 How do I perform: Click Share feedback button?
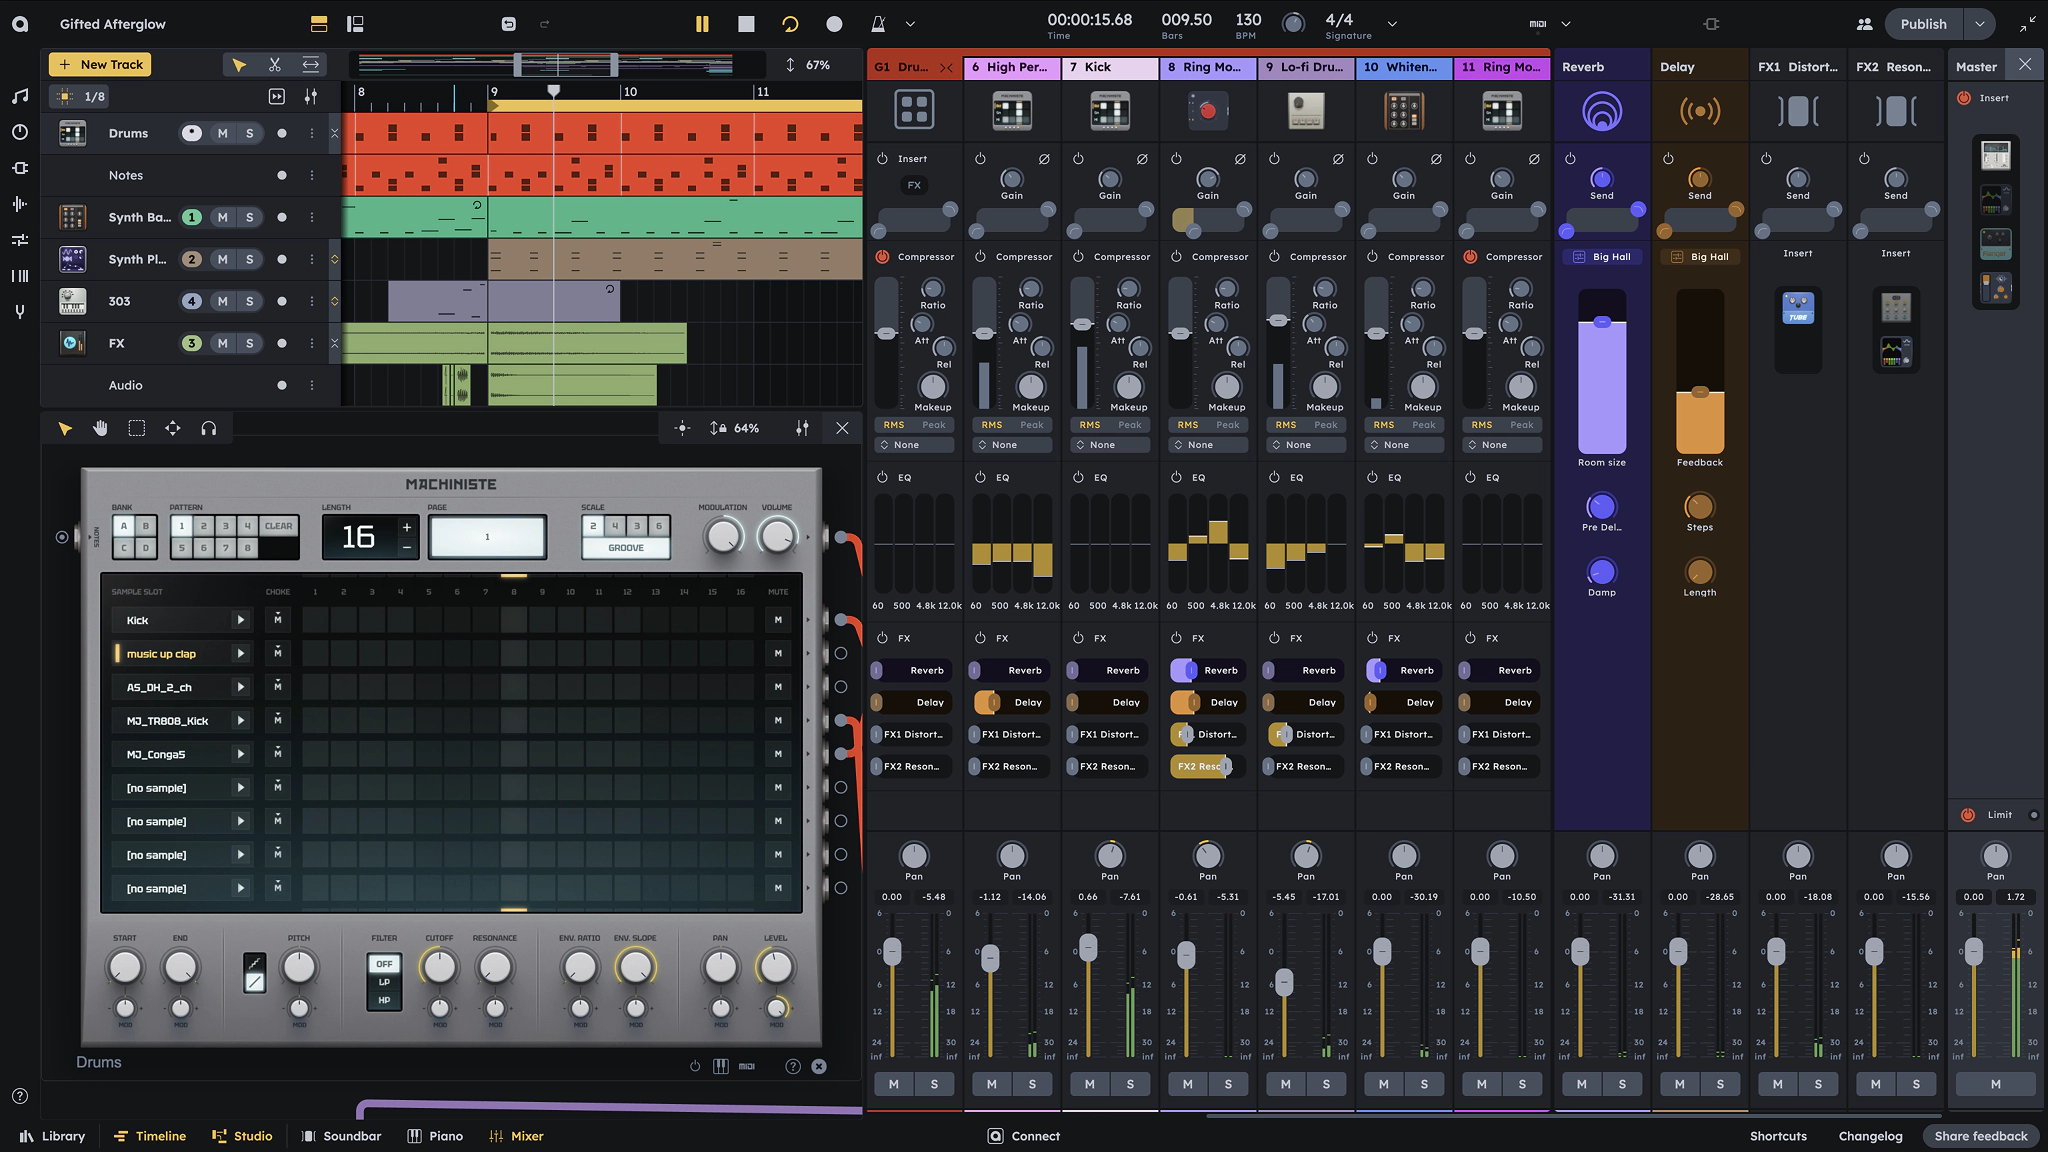pyautogui.click(x=1980, y=1136)
